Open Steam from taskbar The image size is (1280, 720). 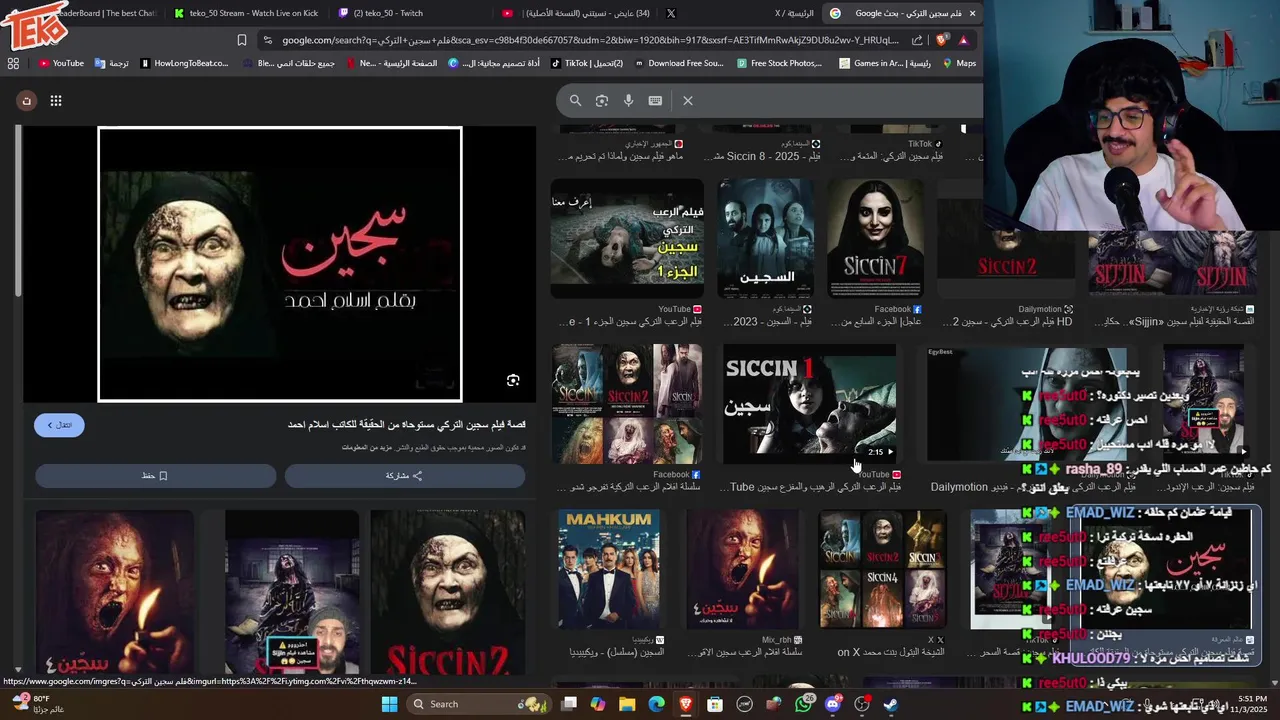[891, 704]
